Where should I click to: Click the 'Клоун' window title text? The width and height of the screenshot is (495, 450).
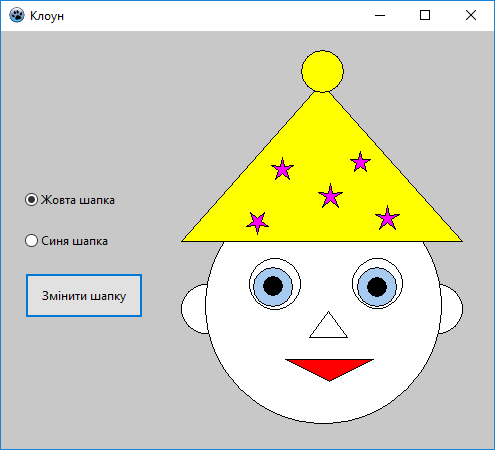click(47, 16)
